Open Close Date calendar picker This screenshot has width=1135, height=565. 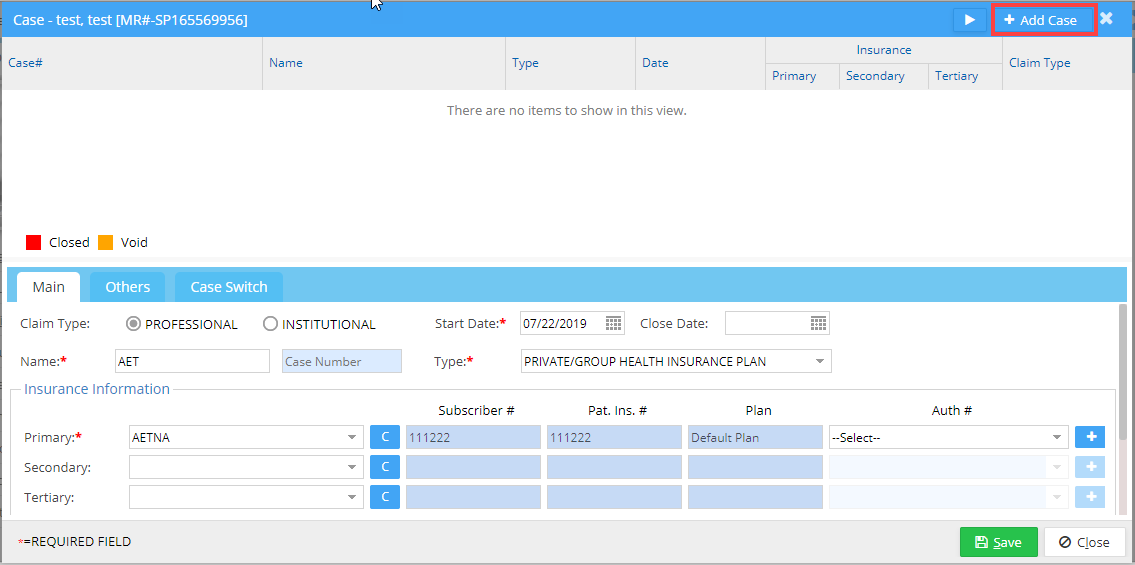click(x=818, y=323)
